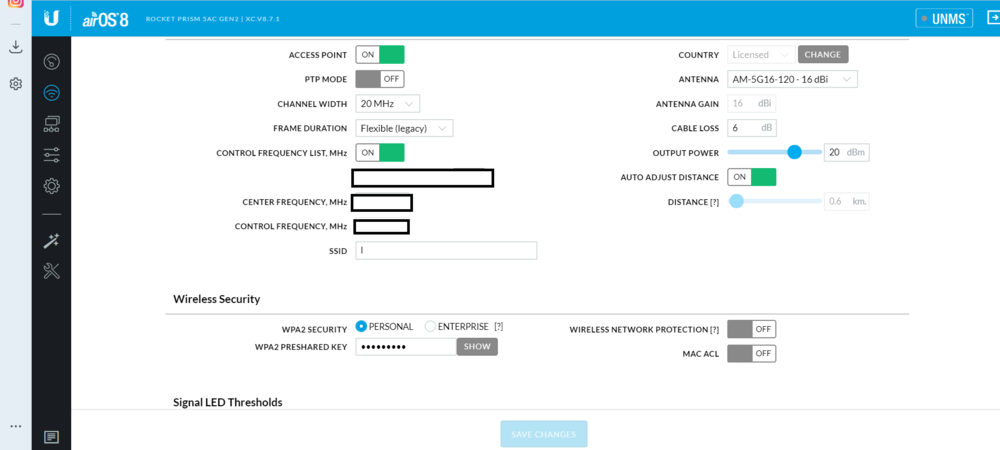This screenshot has height=450, width=1000.
Task: Open the dashboard gauge icon in sidebar
Action: (x=51, y=62)
